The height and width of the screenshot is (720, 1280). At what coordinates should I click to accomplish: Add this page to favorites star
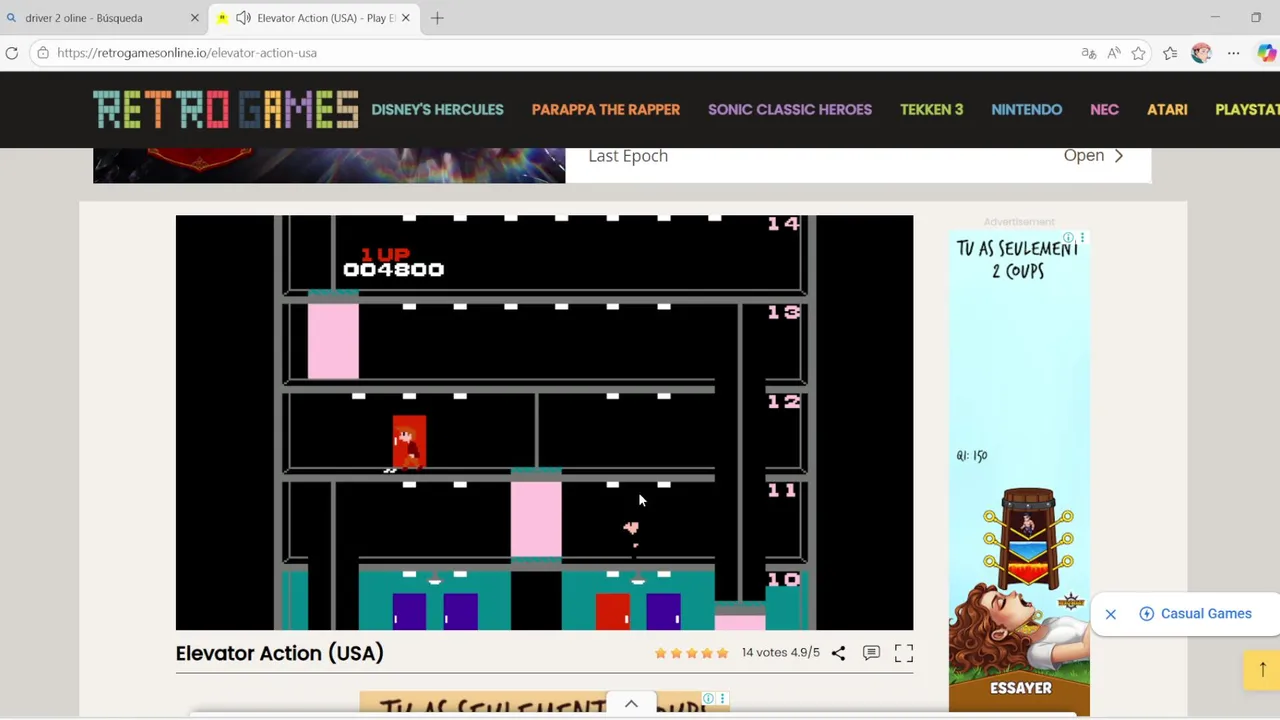pos(1138,53)
